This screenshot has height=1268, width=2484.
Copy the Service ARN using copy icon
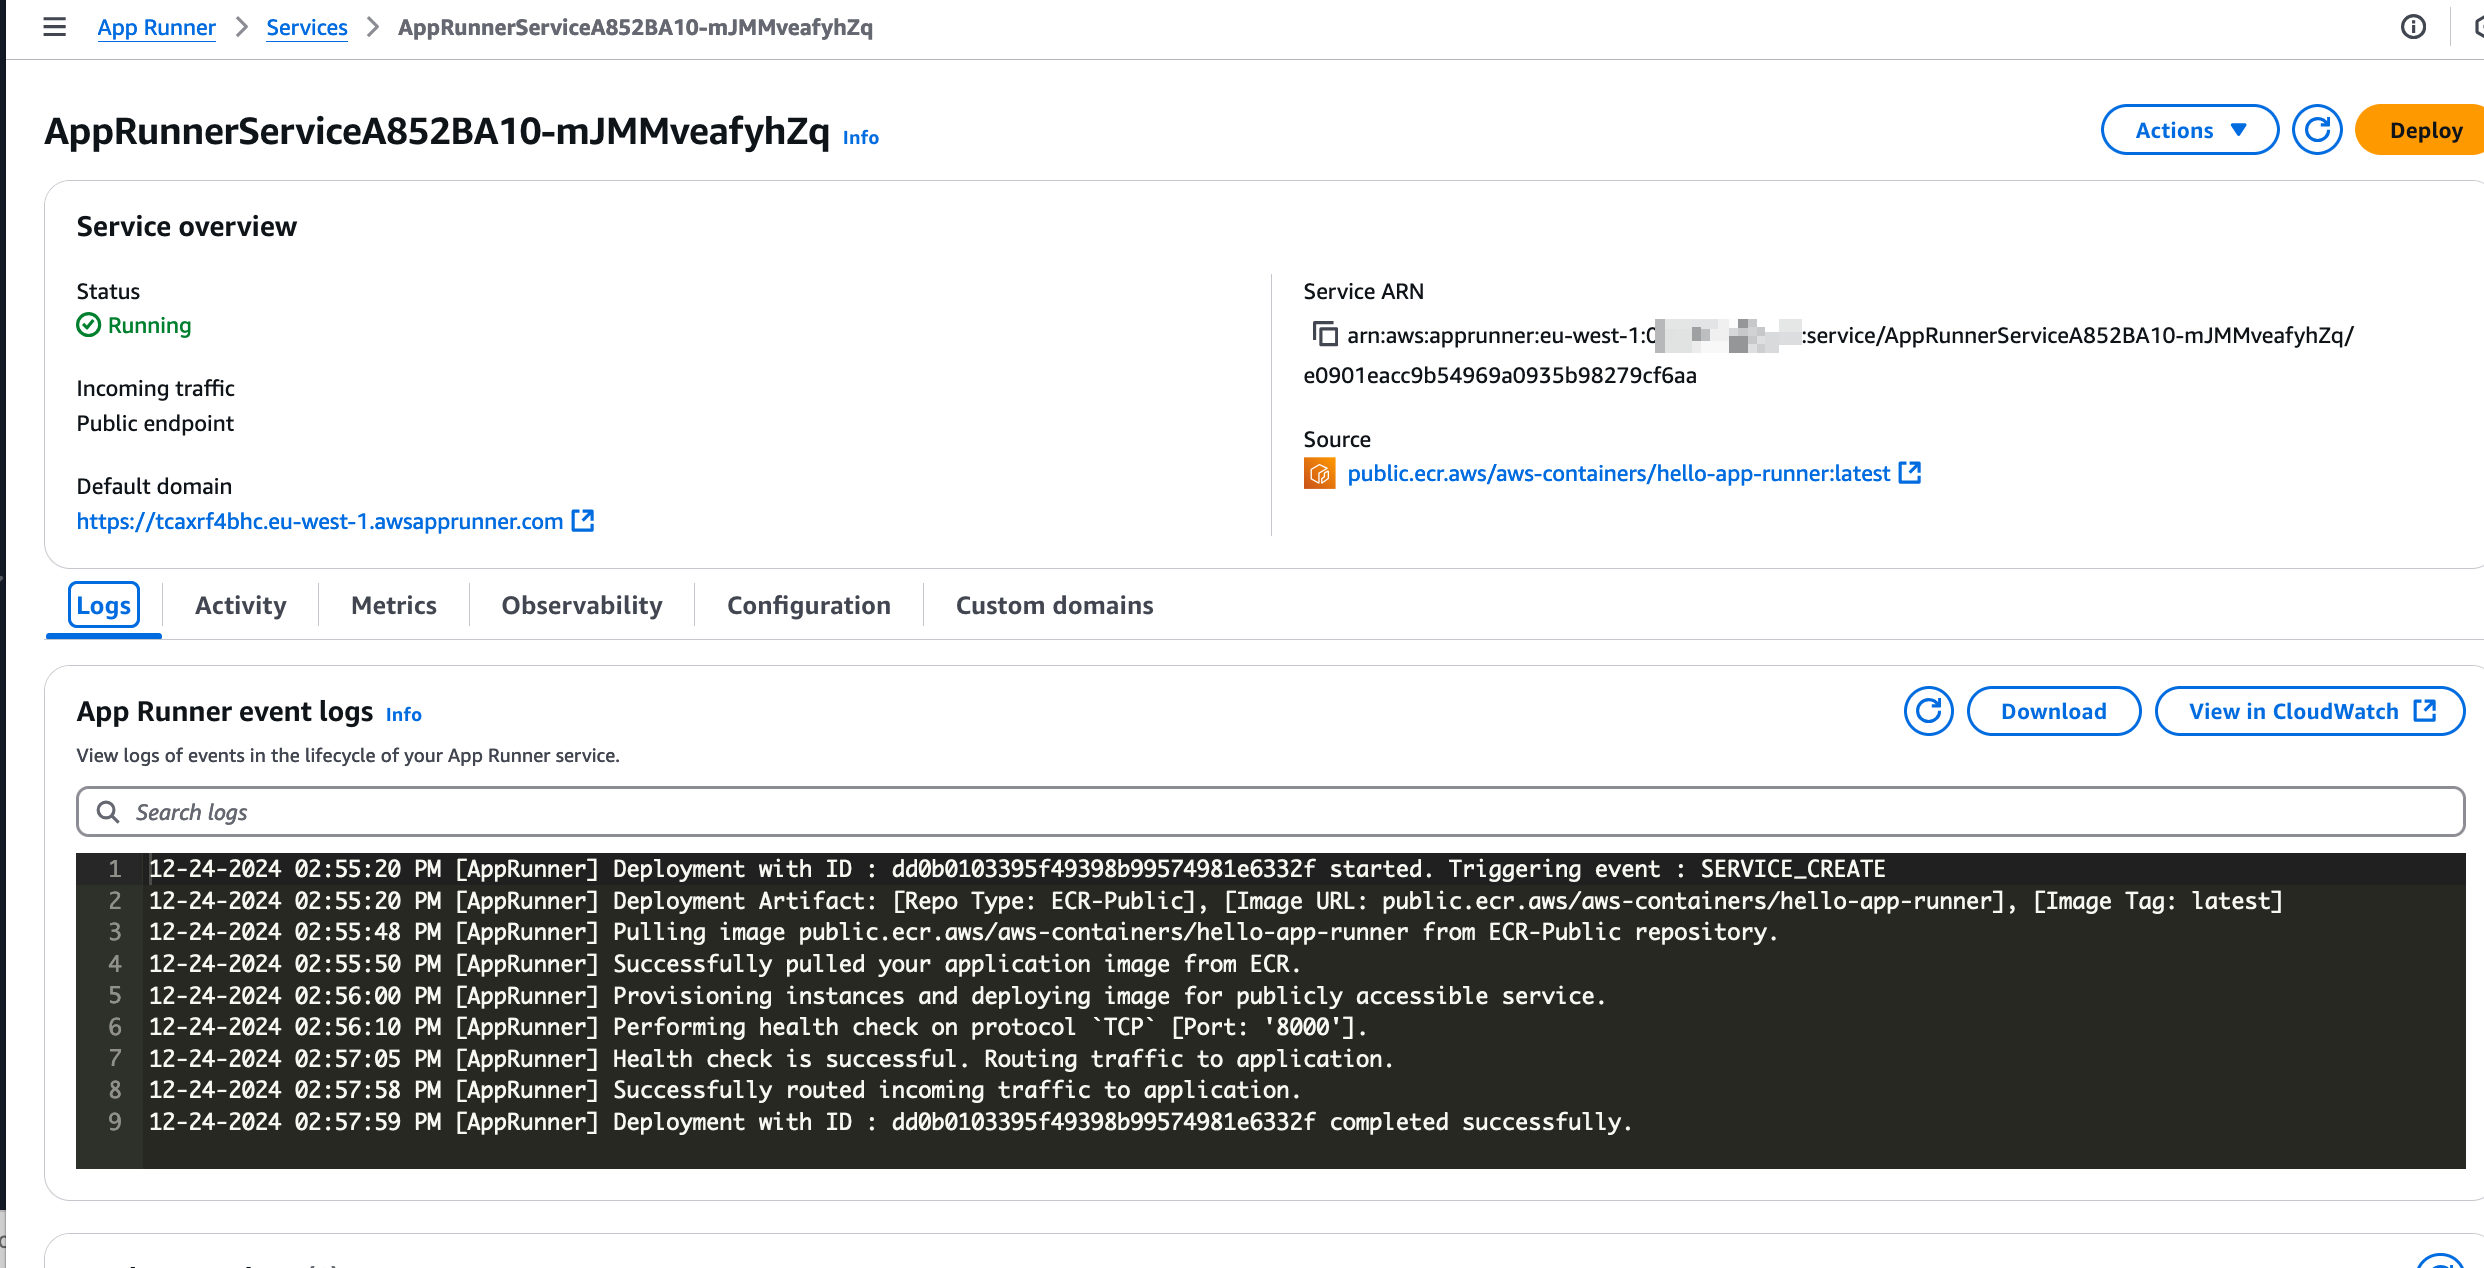tap(1324, 334)
